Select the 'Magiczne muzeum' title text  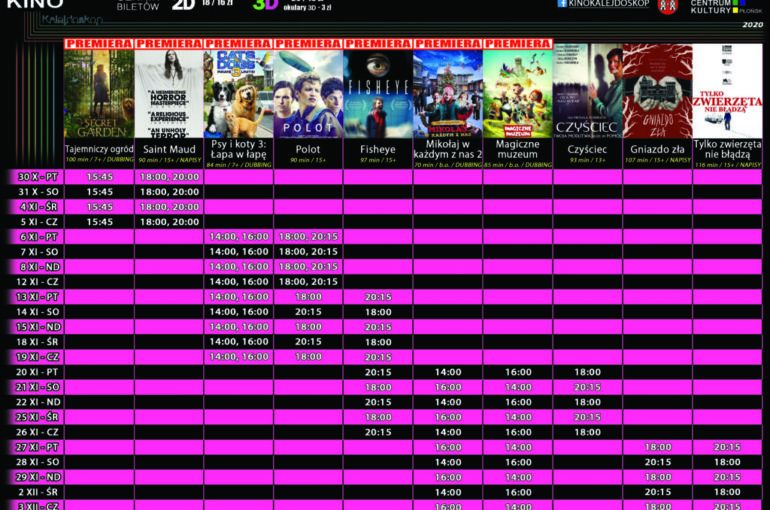(518, 149)
